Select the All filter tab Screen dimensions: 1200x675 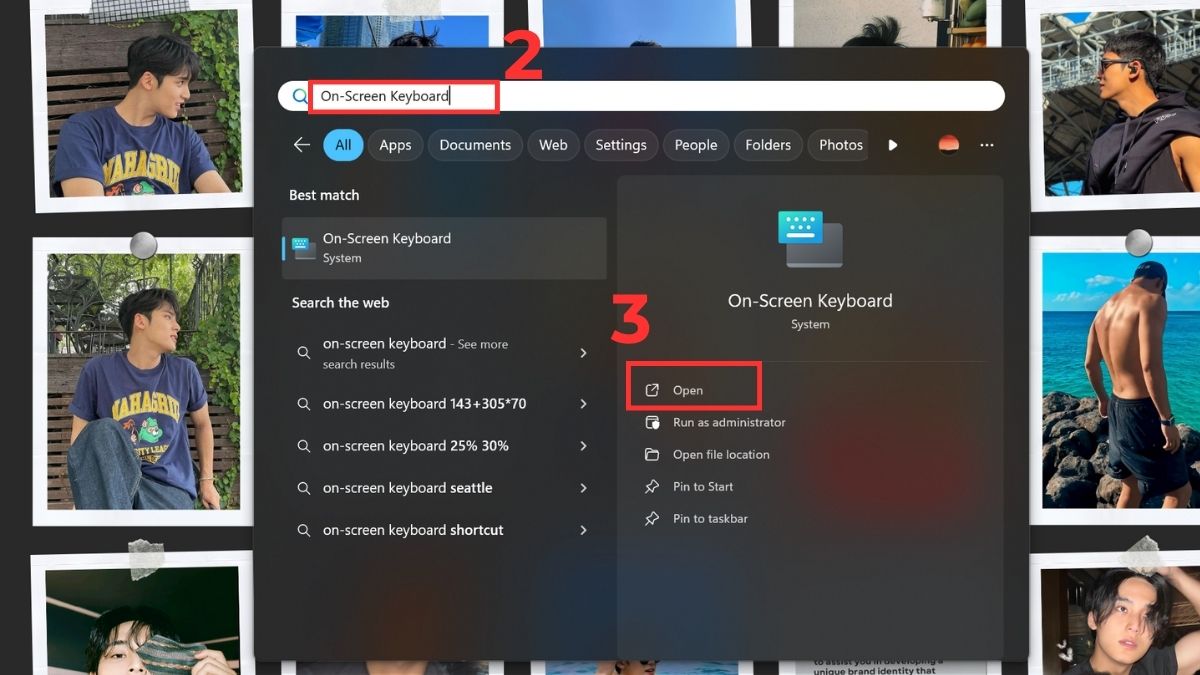click(x=343, y=145)
